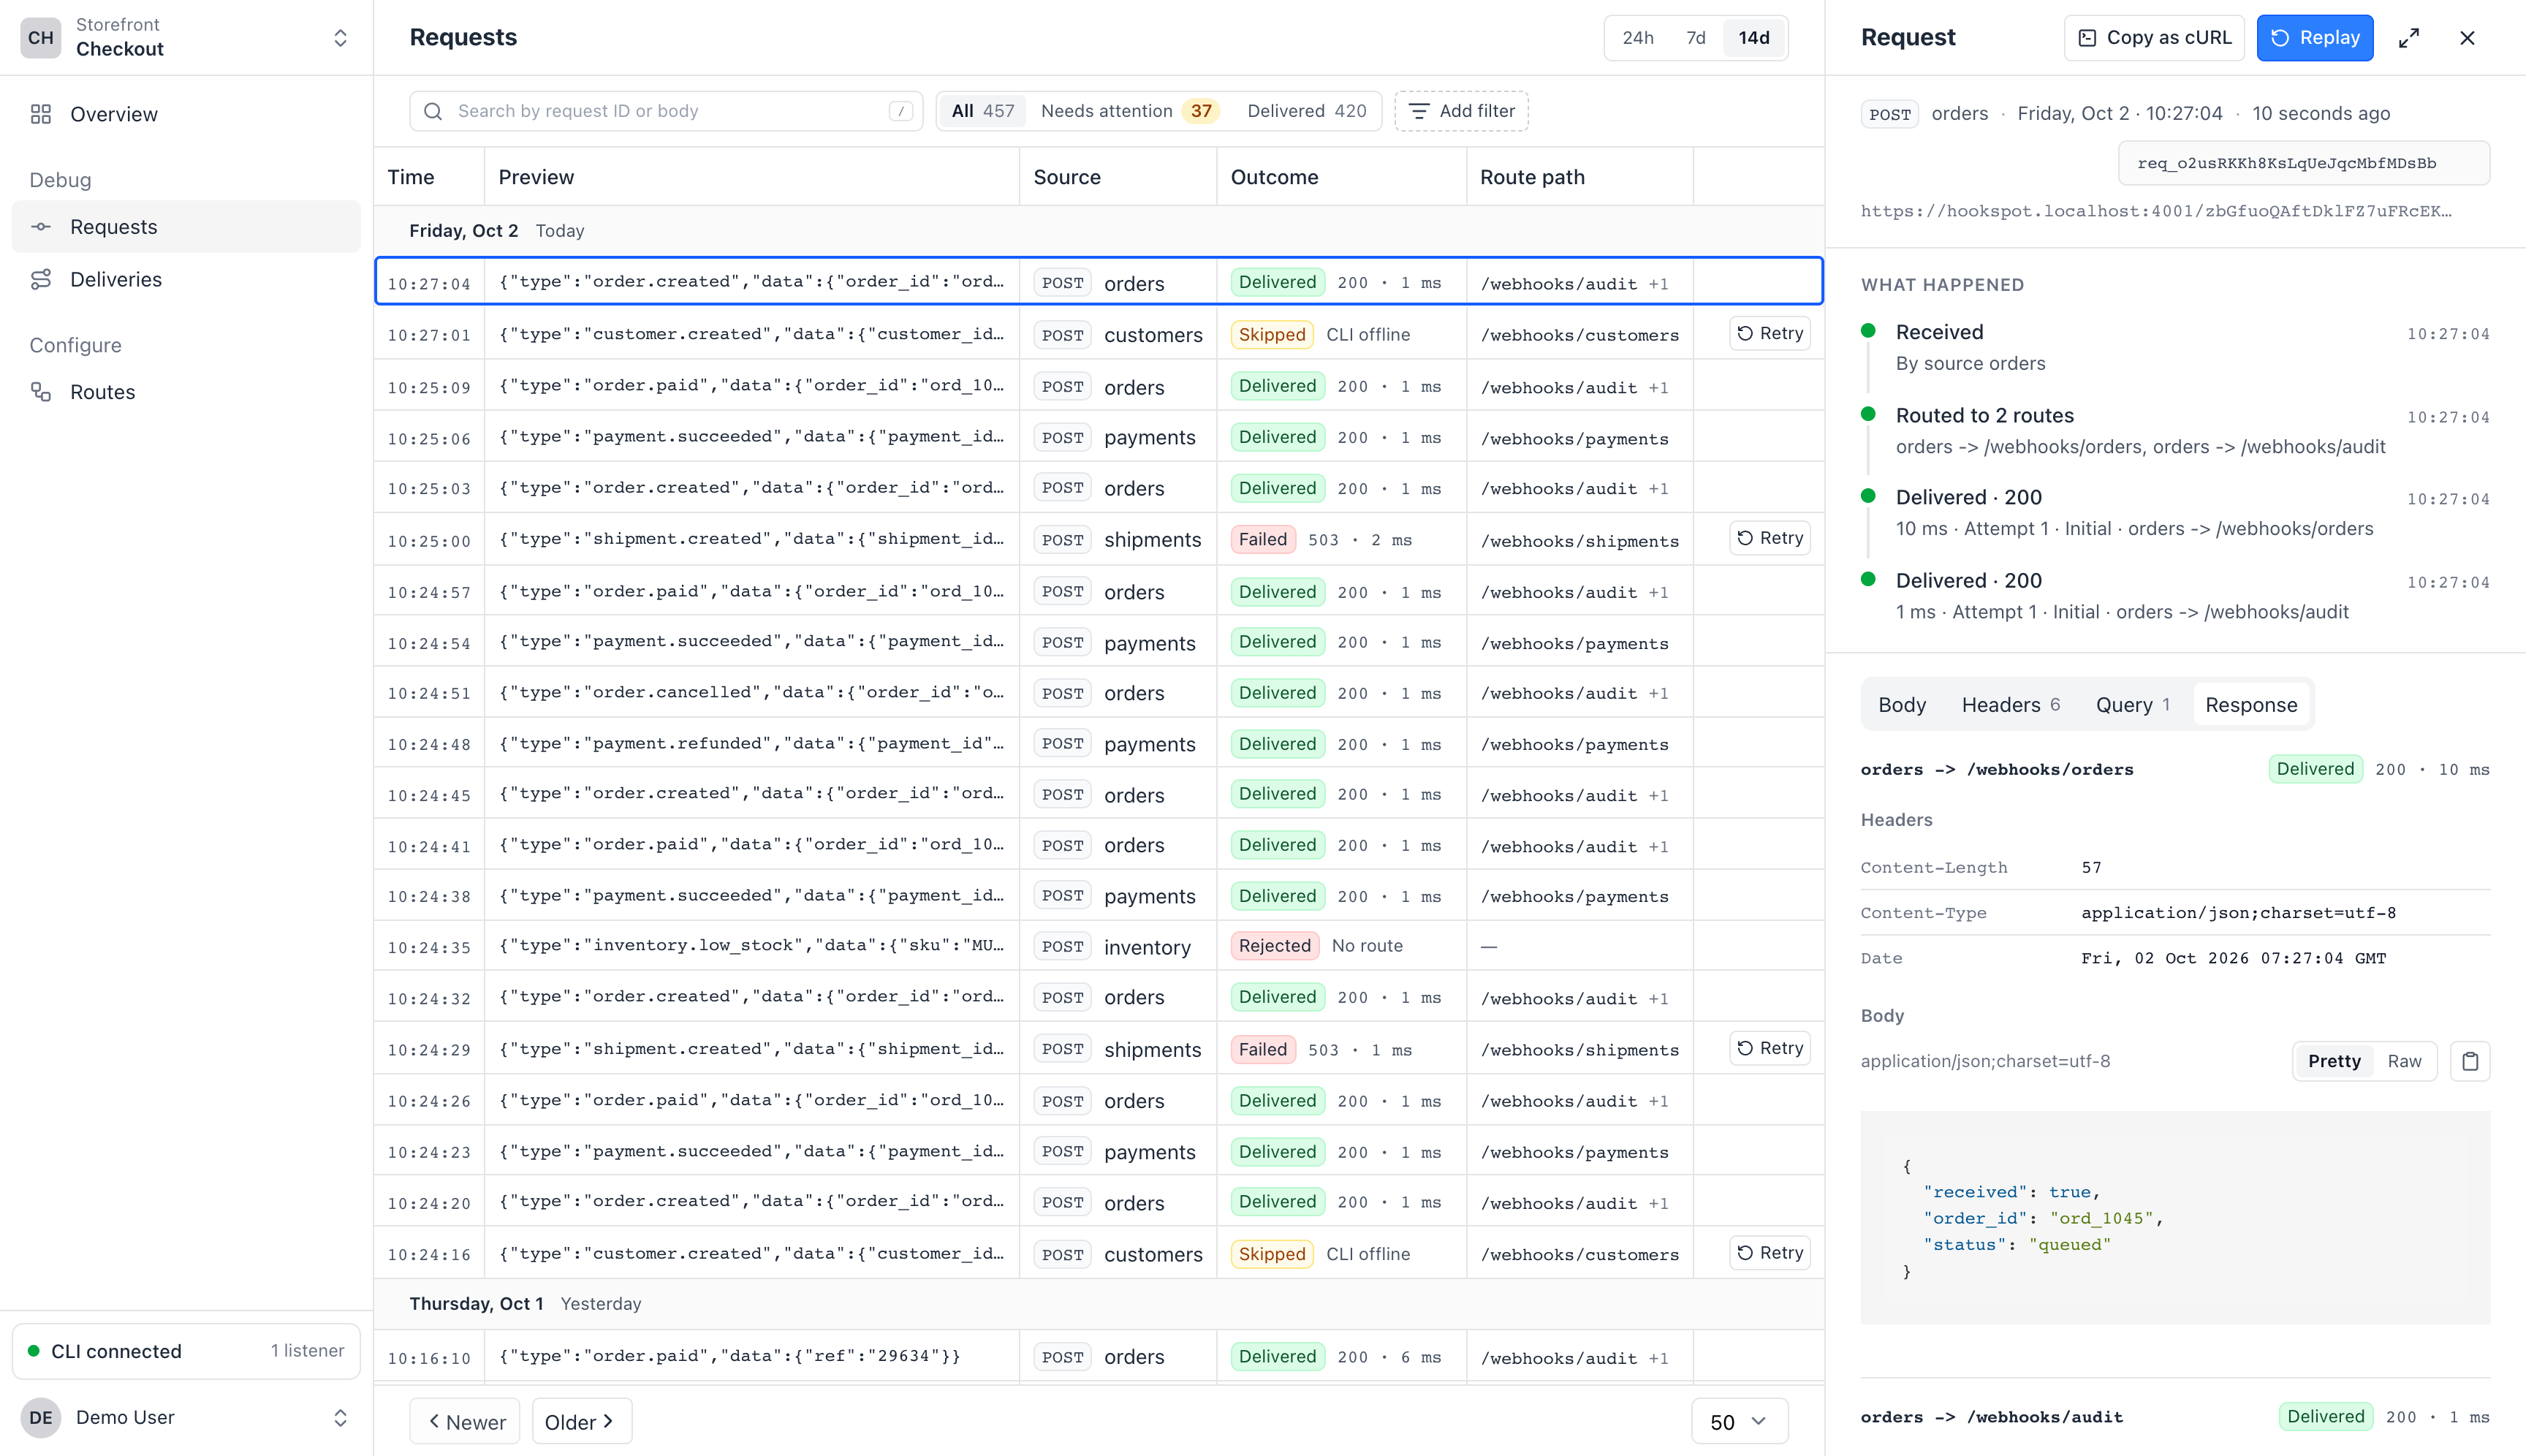This screenshot has height=1456, width=2526.
Task: Open the Demo User account menu
Action: tap(186, 1417)
